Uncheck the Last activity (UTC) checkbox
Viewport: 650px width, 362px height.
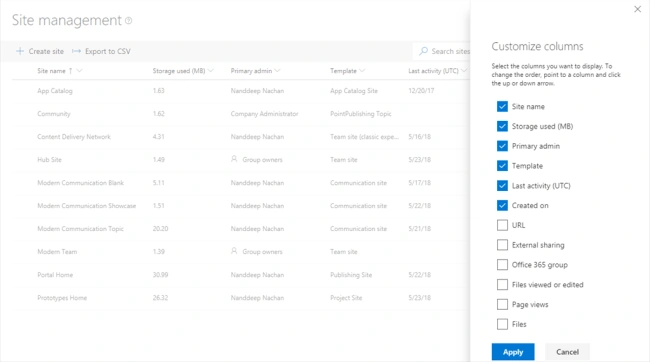point(502,185)
